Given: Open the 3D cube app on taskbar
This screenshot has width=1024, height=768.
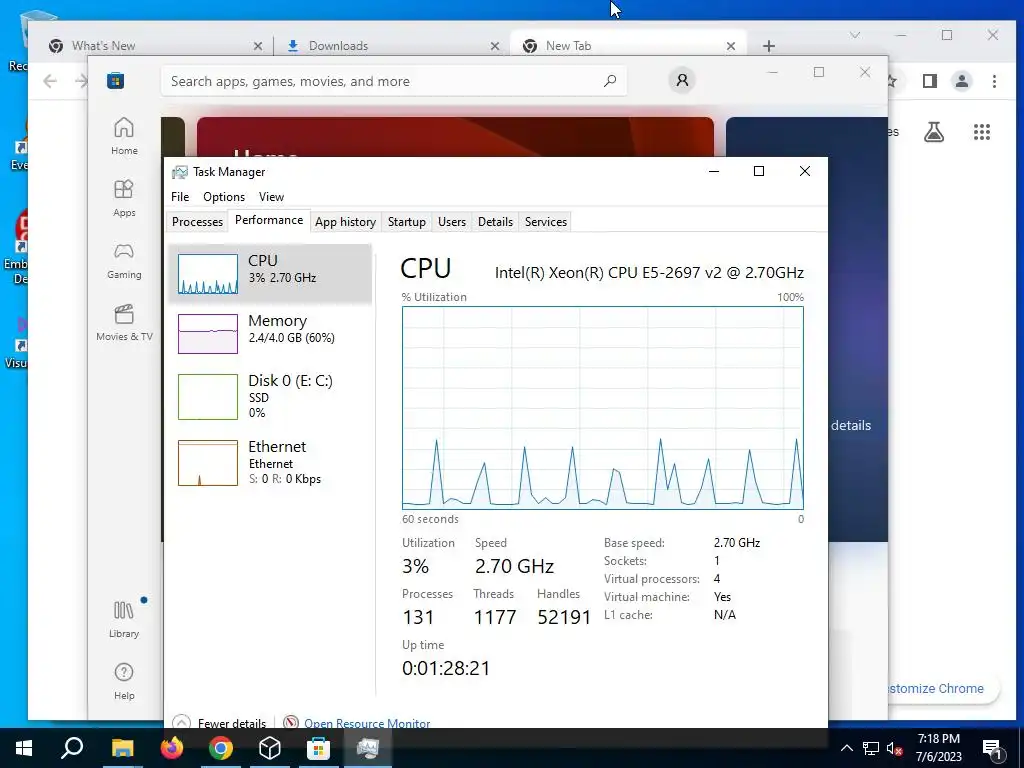Looking at the screenshot, I should point(270,748).
